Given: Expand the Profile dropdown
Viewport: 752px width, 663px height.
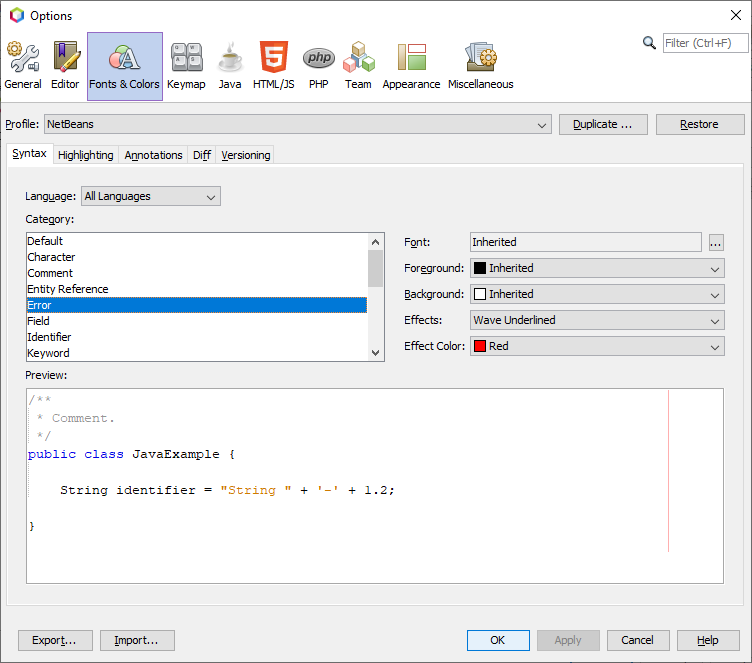Looking at the screenshot, I should tap(297, 125).
